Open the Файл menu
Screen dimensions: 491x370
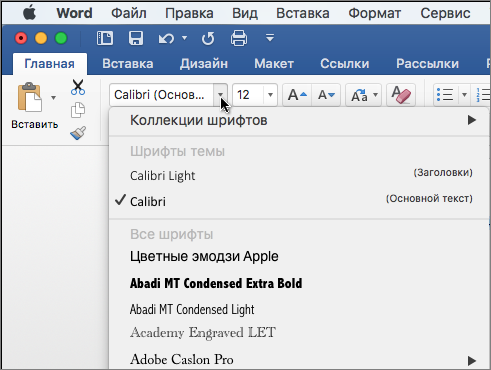click(x=129, y=13)
